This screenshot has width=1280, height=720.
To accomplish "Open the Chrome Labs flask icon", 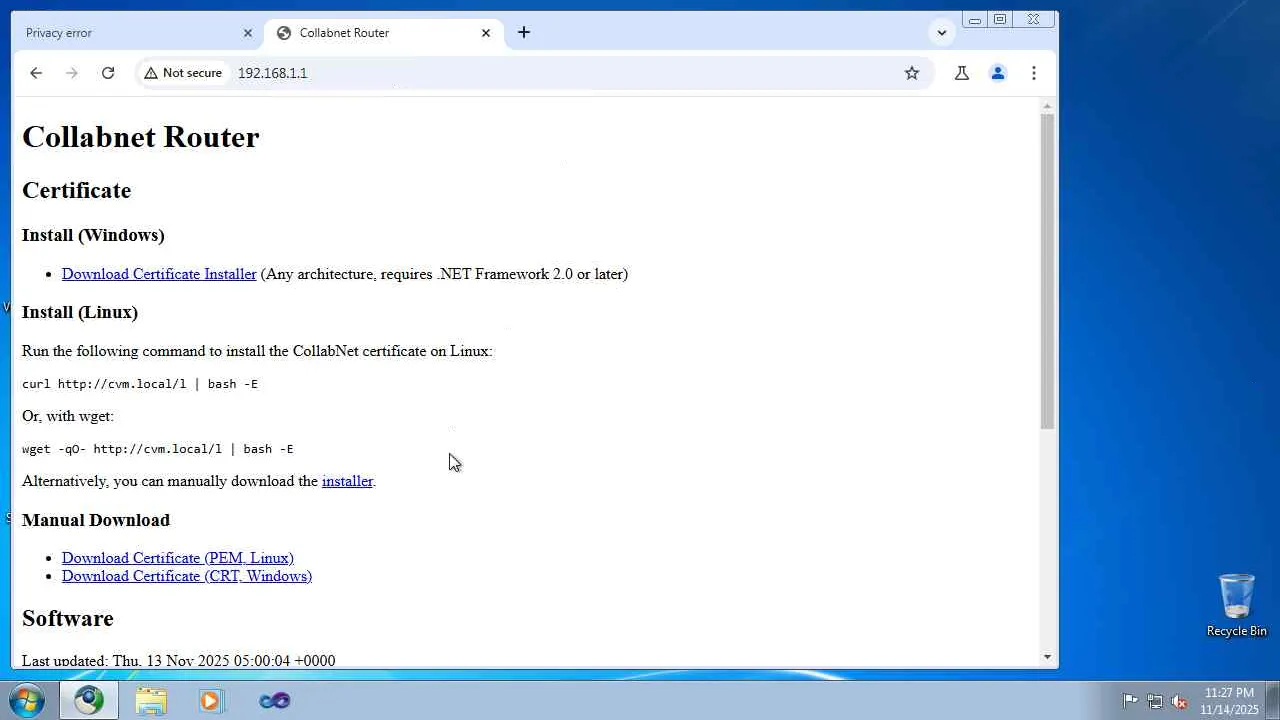I will click(x=962, y=73).
